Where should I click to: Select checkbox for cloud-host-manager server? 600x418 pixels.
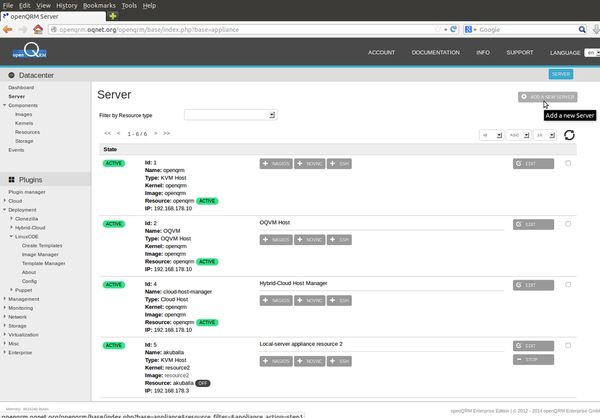point(568,284)
